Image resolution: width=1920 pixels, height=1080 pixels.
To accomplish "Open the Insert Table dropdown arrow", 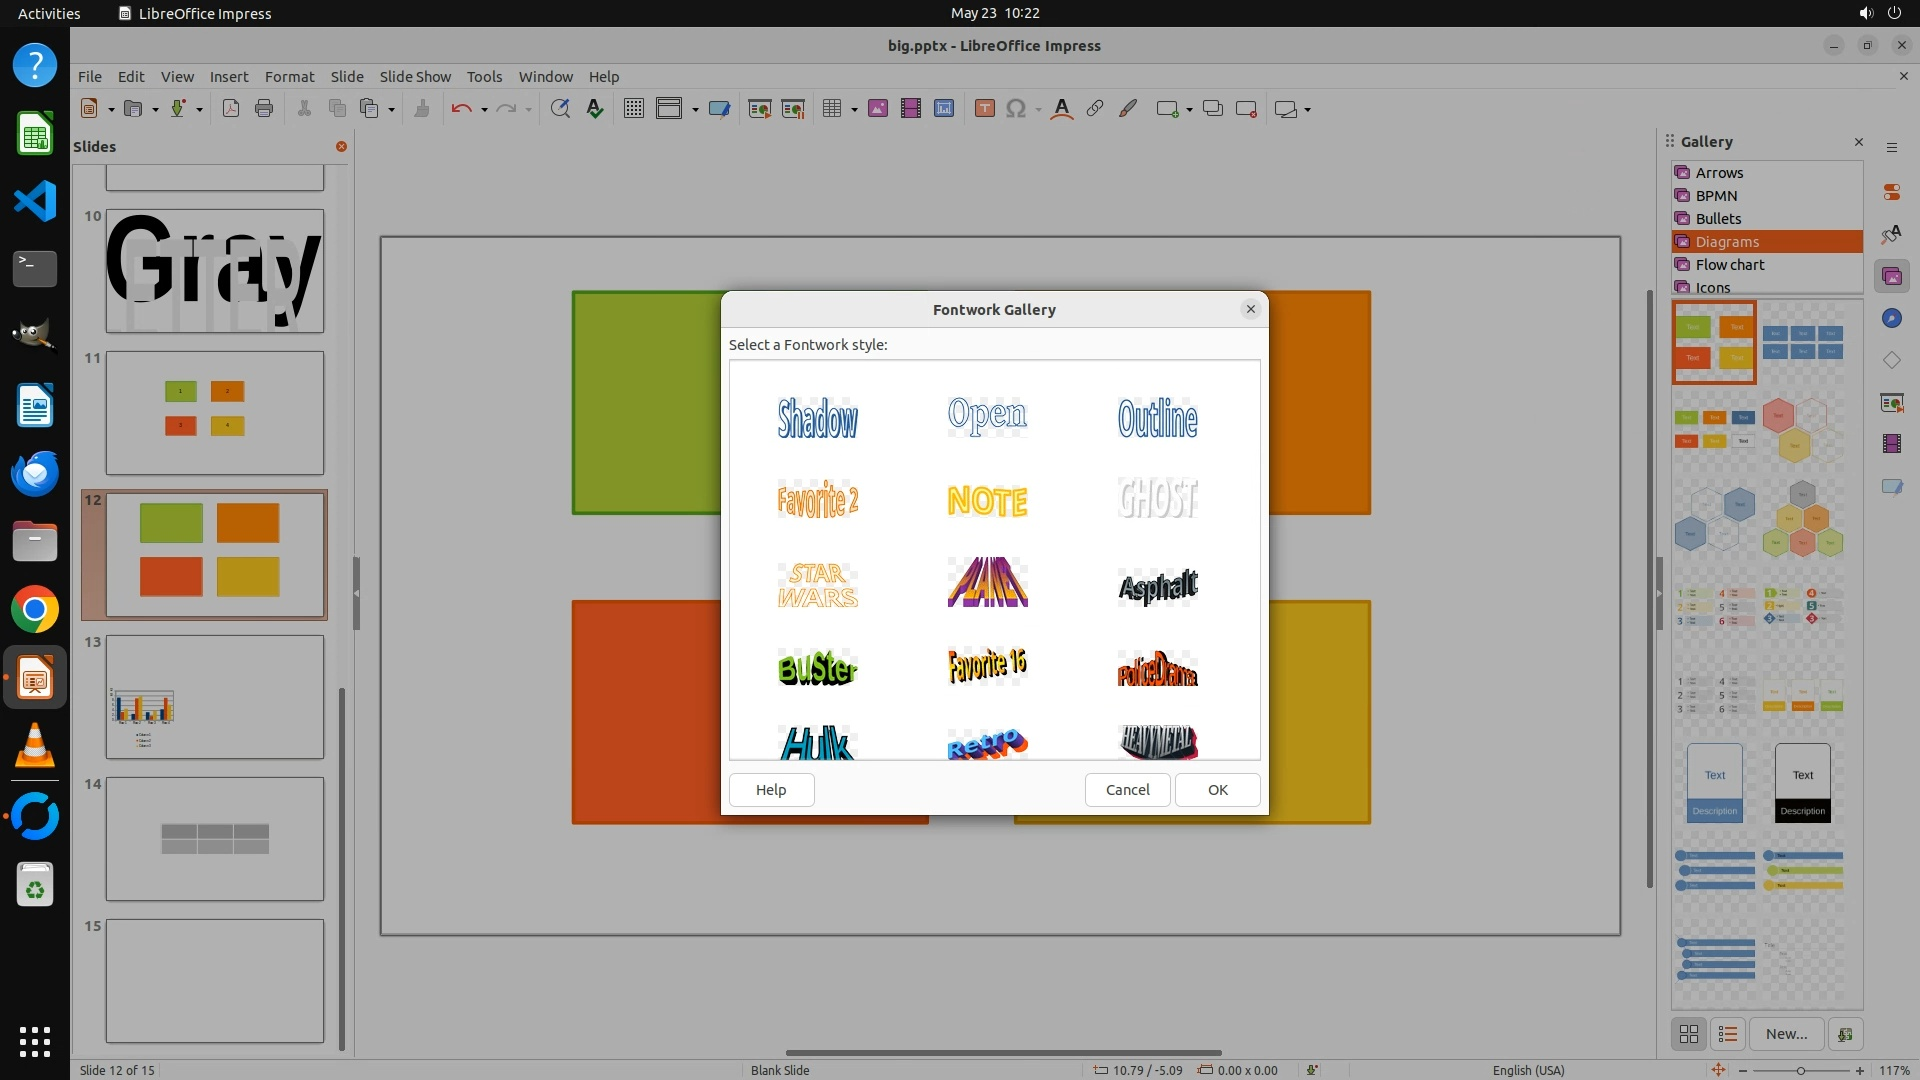I will [x=854, y=110].
